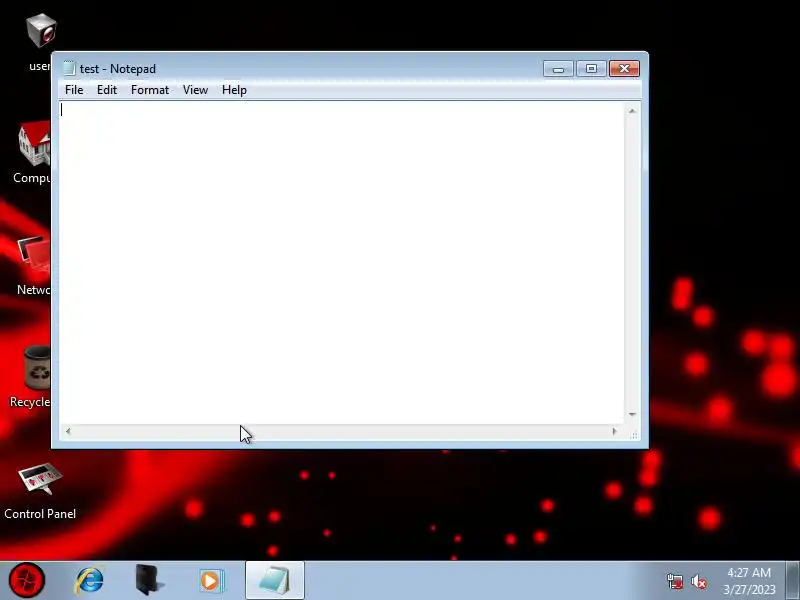Minimize the Notepad window
This screenshot has width=800, height=600.
pos(558,69)
